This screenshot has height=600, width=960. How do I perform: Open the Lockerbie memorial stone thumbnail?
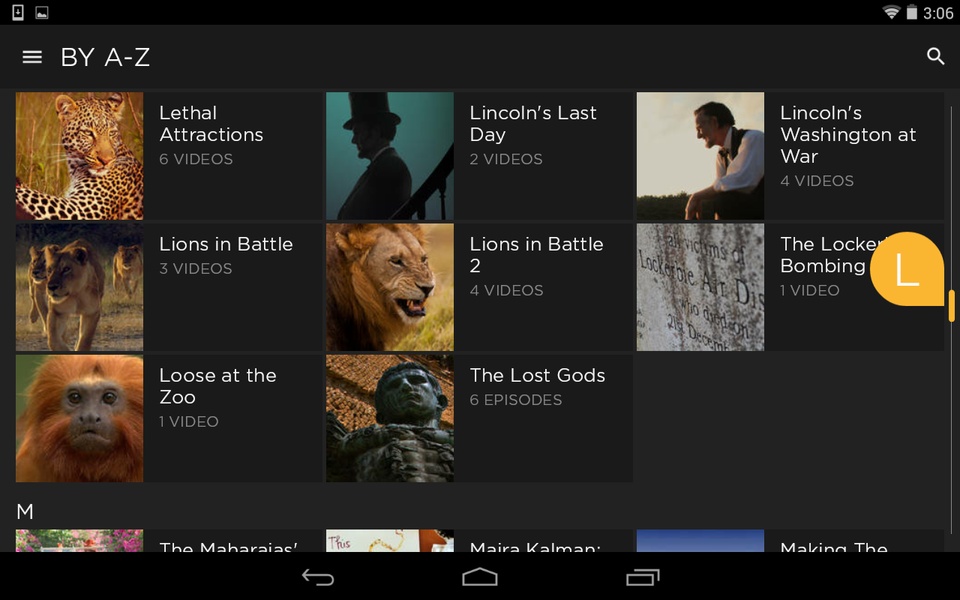[x=700, y=287]
